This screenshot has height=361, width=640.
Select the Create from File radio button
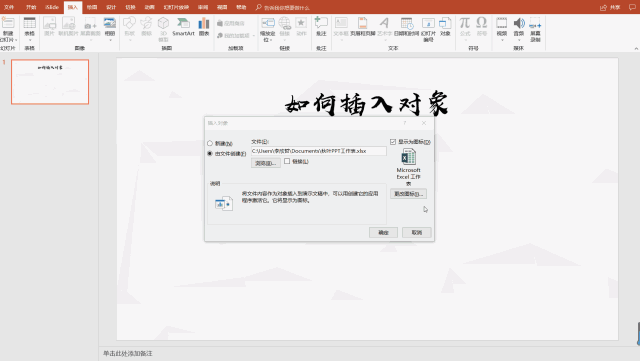210,154
